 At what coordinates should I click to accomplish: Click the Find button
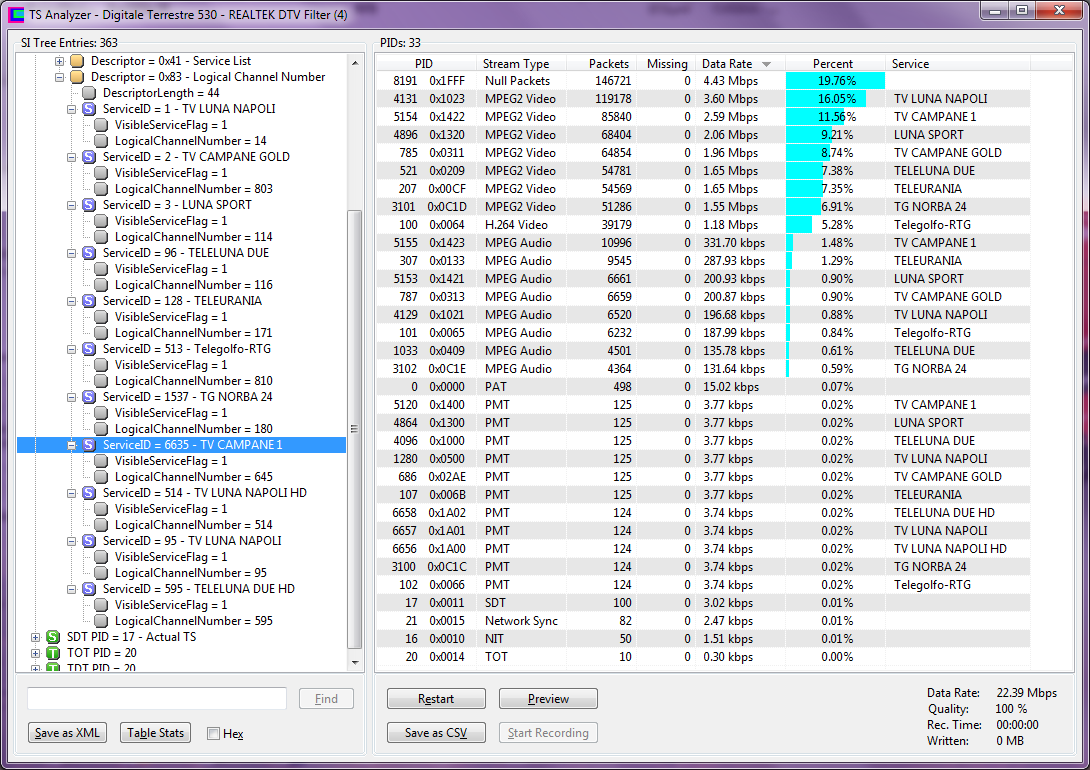click(326, 698)
